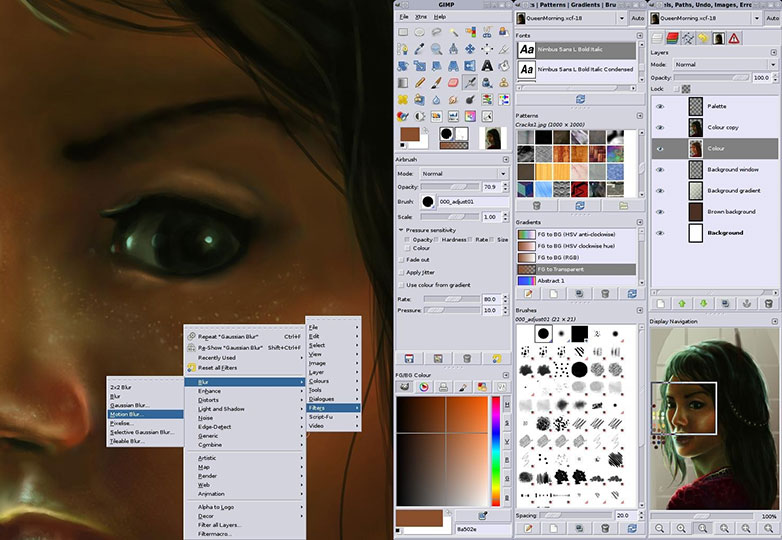
Task: Select the Blur/Sharpen droplet tool
Action: 436,99
